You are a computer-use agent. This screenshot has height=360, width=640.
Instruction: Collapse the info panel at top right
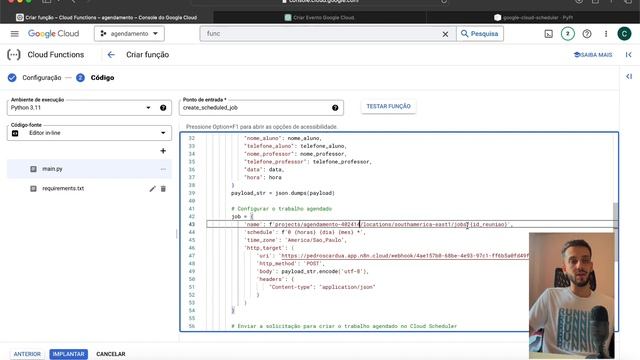629,55
